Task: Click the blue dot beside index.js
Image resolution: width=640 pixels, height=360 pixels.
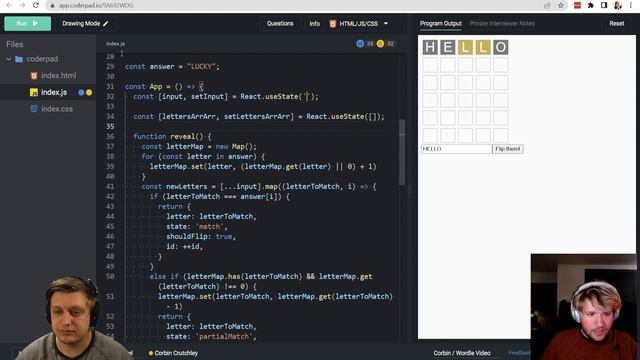Action: [81, 93]
